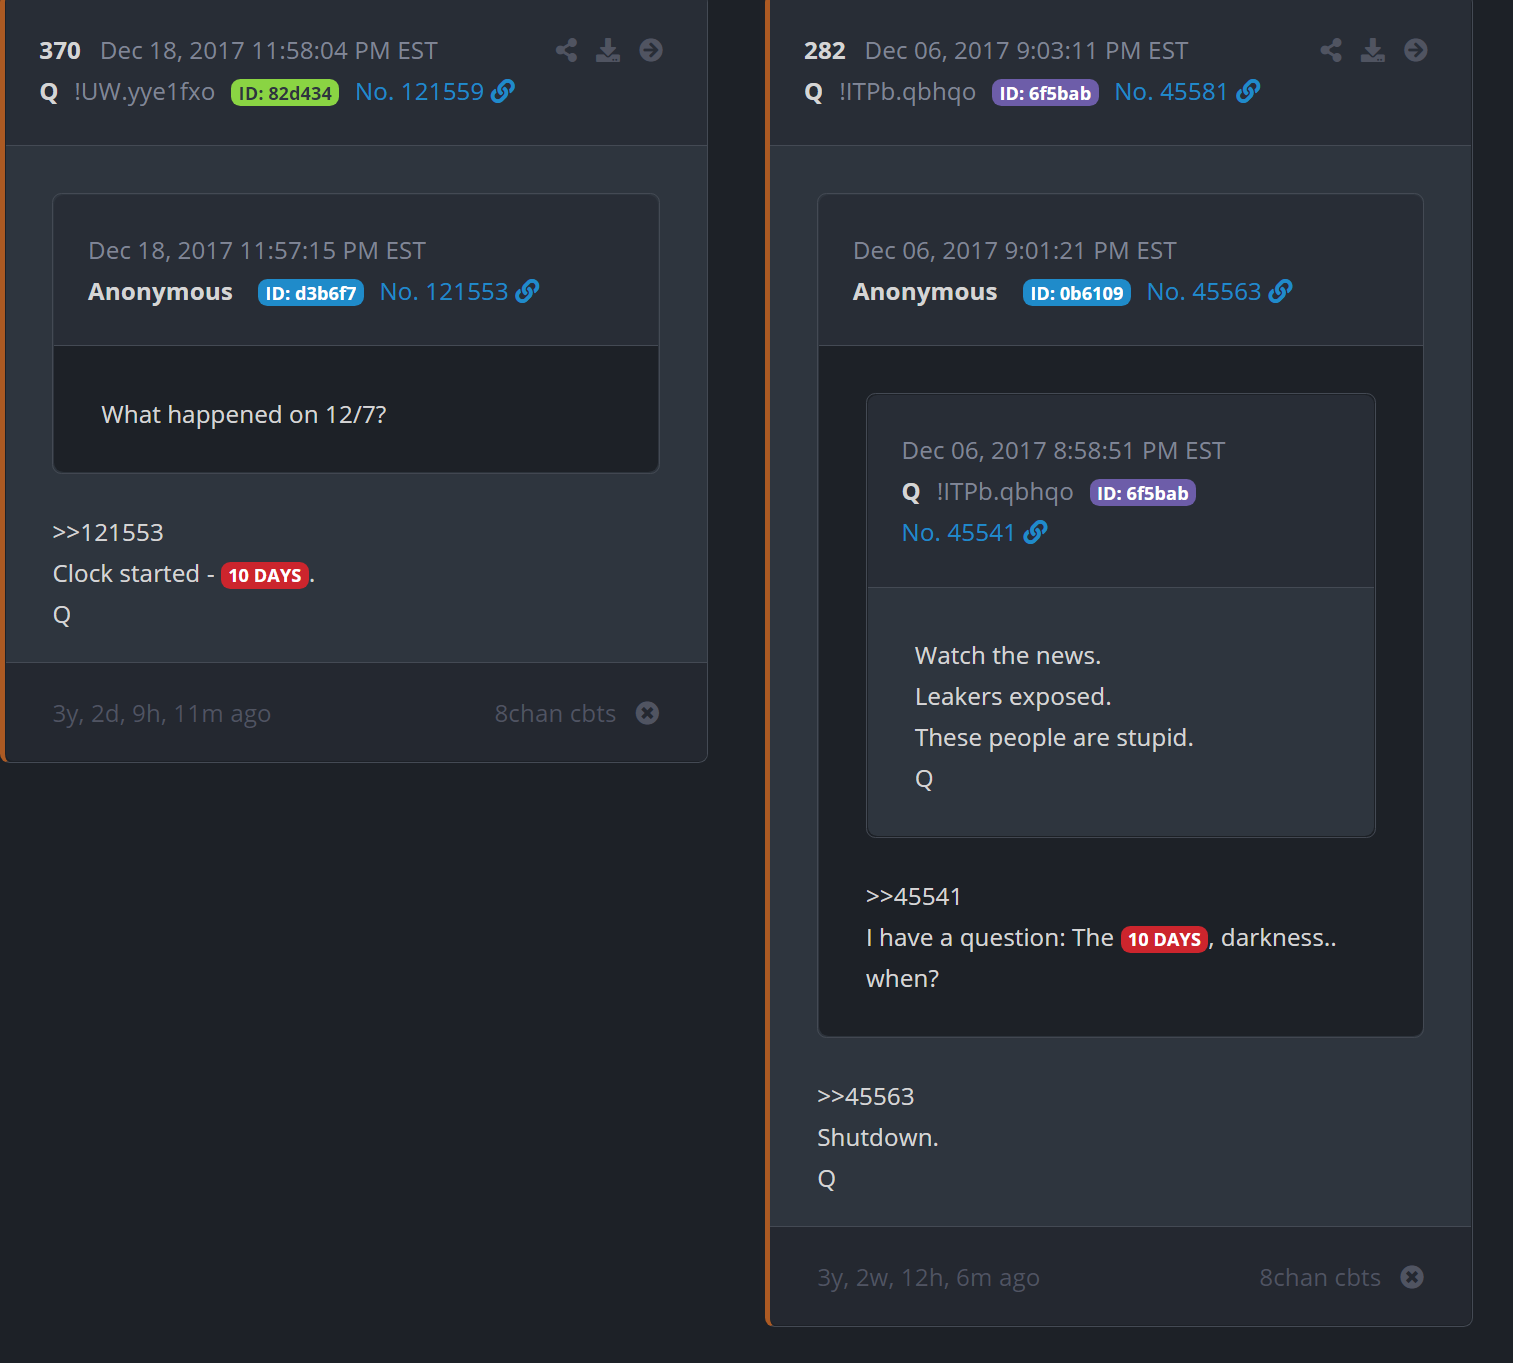Viewport: 1513px width, 1363px height.
Task: Follow >>121553 reply reference
Action: pyautogui.click(x=108, y=533)
